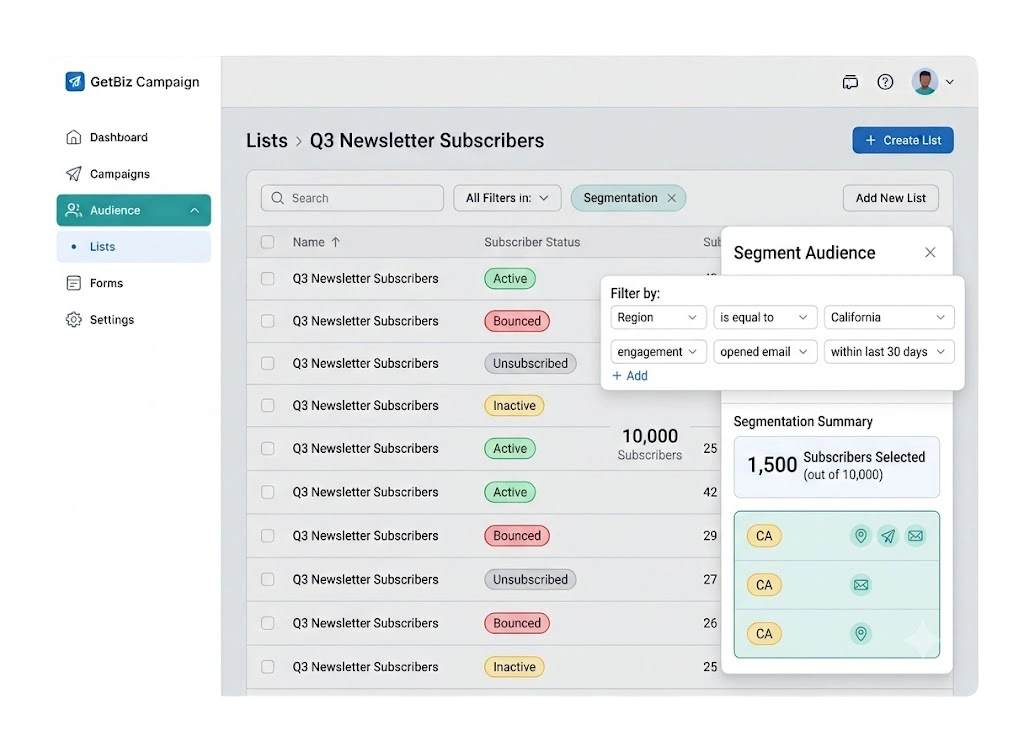Open the All Filters in dropdown
Screen dimensions: 1024x741
(507, 198)
